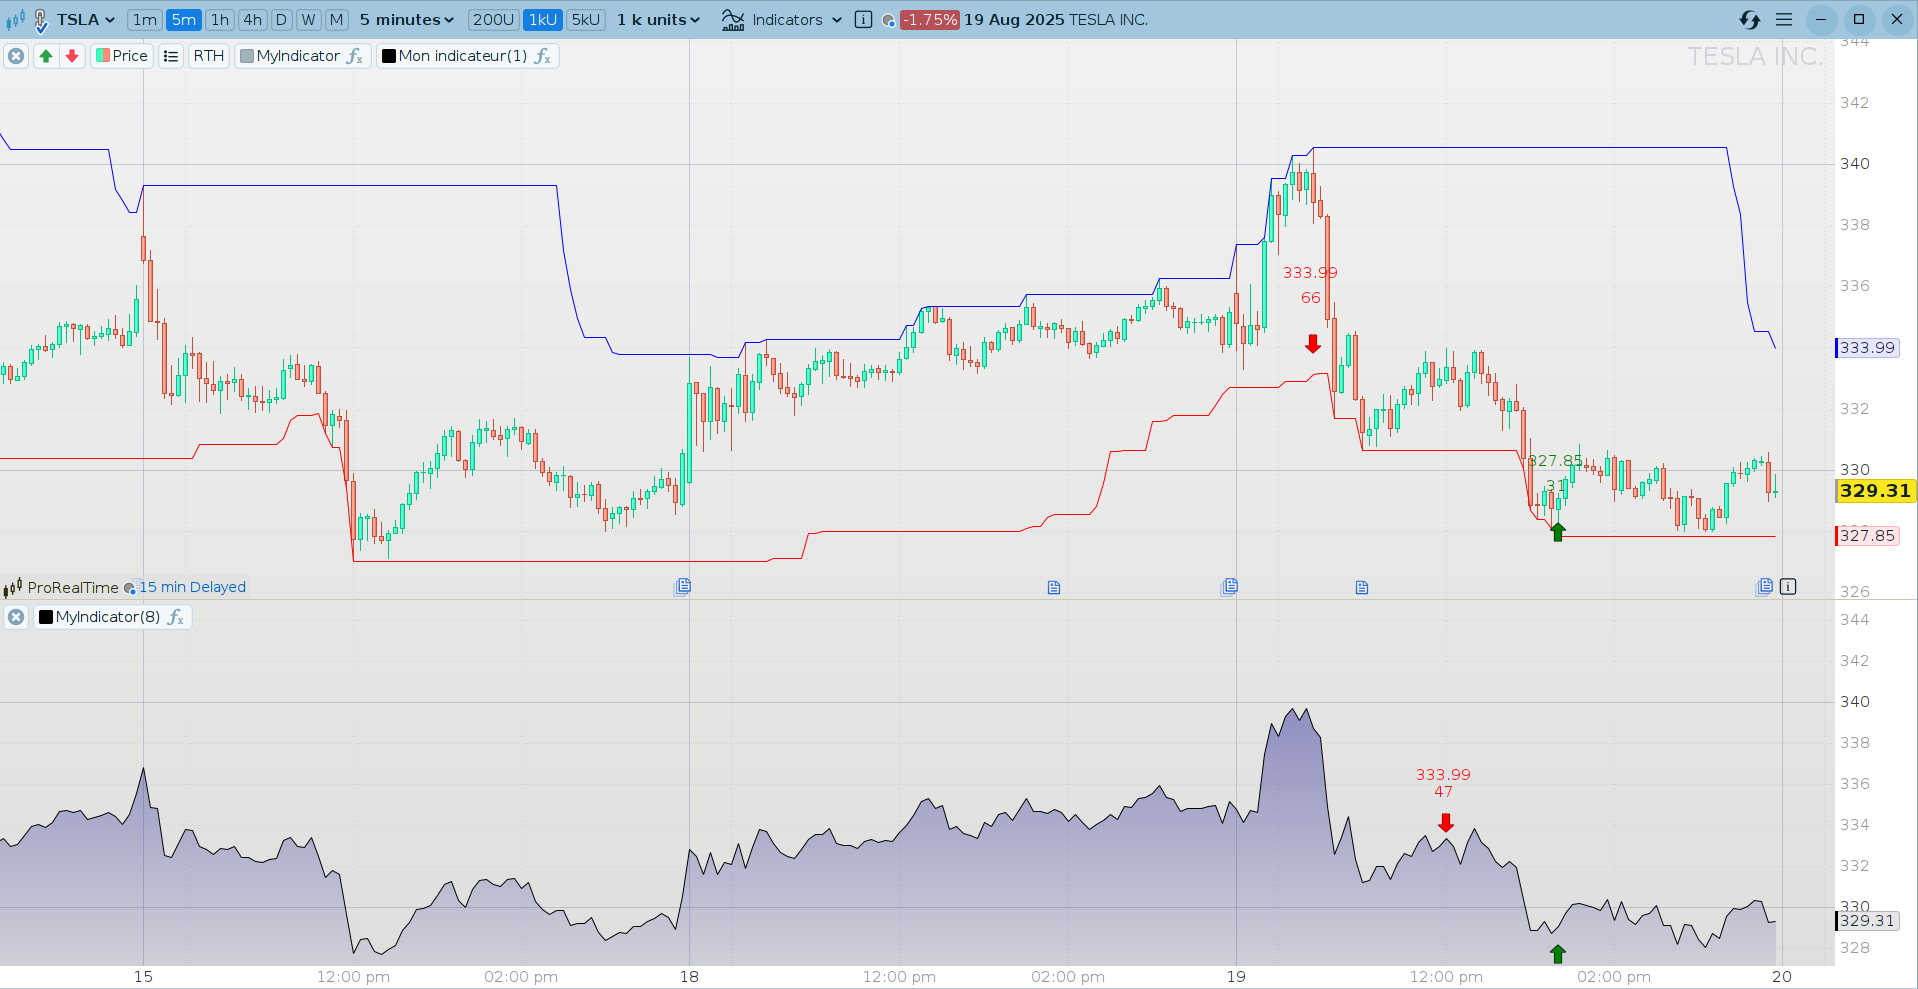
Task: Click the black MyIndicator(8) color swatch
Action: coord(46,617)
